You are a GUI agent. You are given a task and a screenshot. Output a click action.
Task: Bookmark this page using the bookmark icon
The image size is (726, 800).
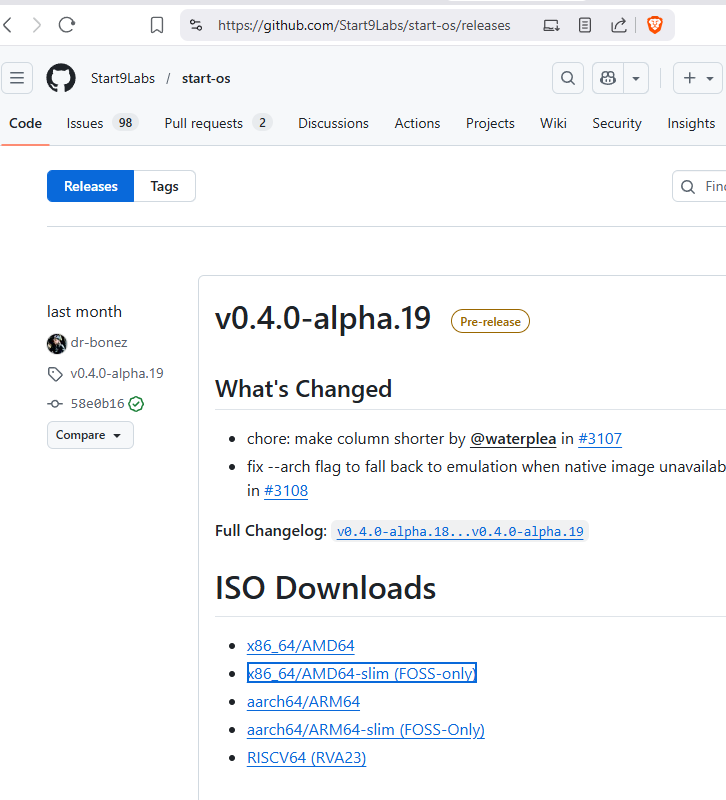pyautogui.click(x=157, y=25)
